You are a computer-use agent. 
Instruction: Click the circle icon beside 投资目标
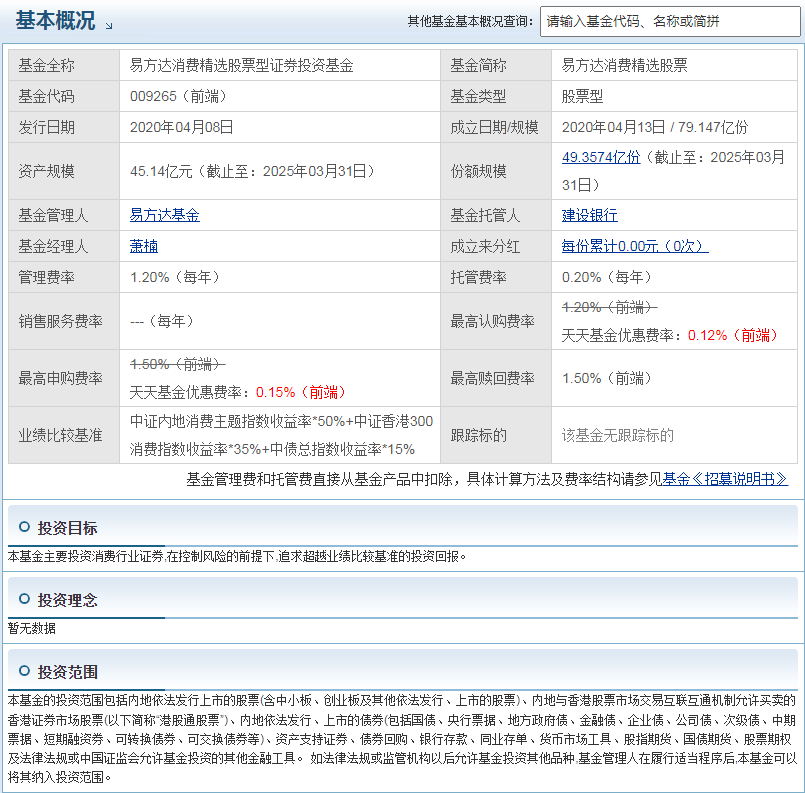(24, 527)
